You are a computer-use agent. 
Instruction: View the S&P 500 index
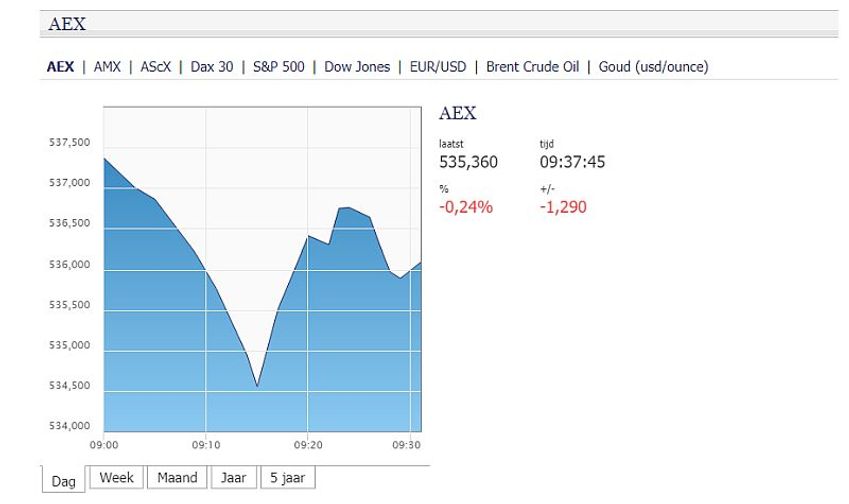click(278, 67)
